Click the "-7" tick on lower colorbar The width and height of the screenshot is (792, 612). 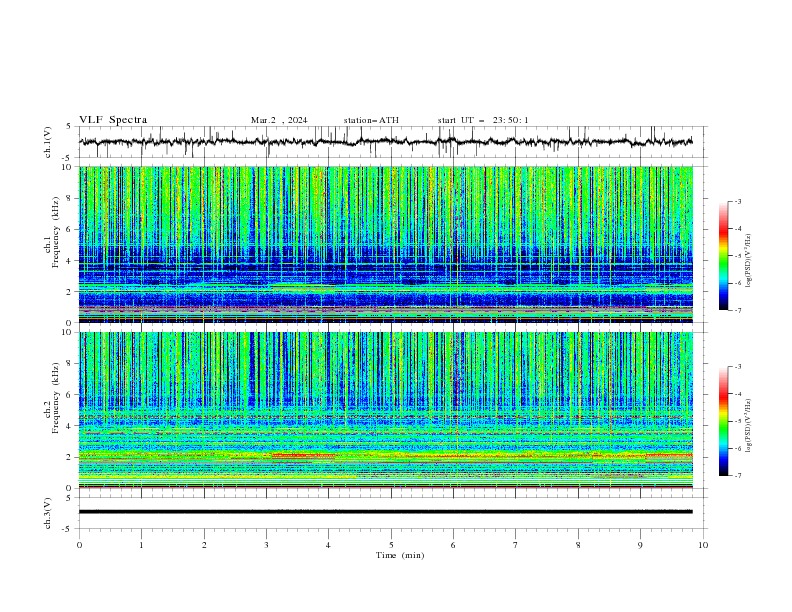[737, 475]
